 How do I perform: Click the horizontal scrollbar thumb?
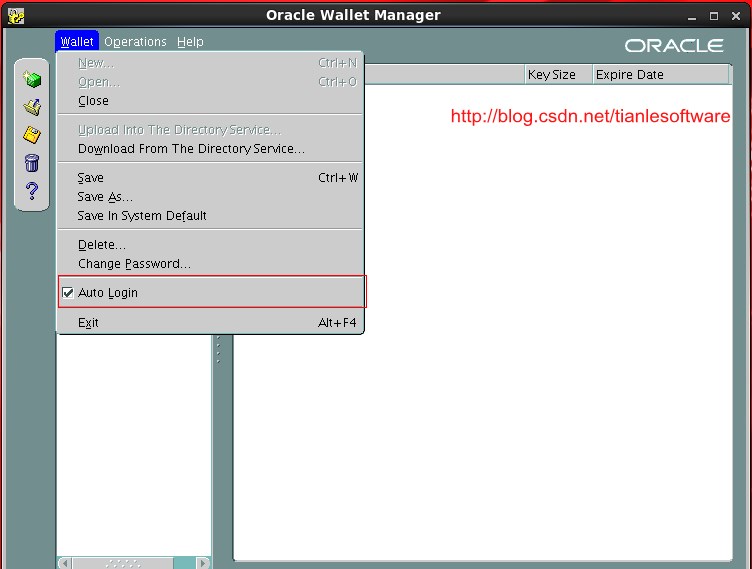[123, 563]
